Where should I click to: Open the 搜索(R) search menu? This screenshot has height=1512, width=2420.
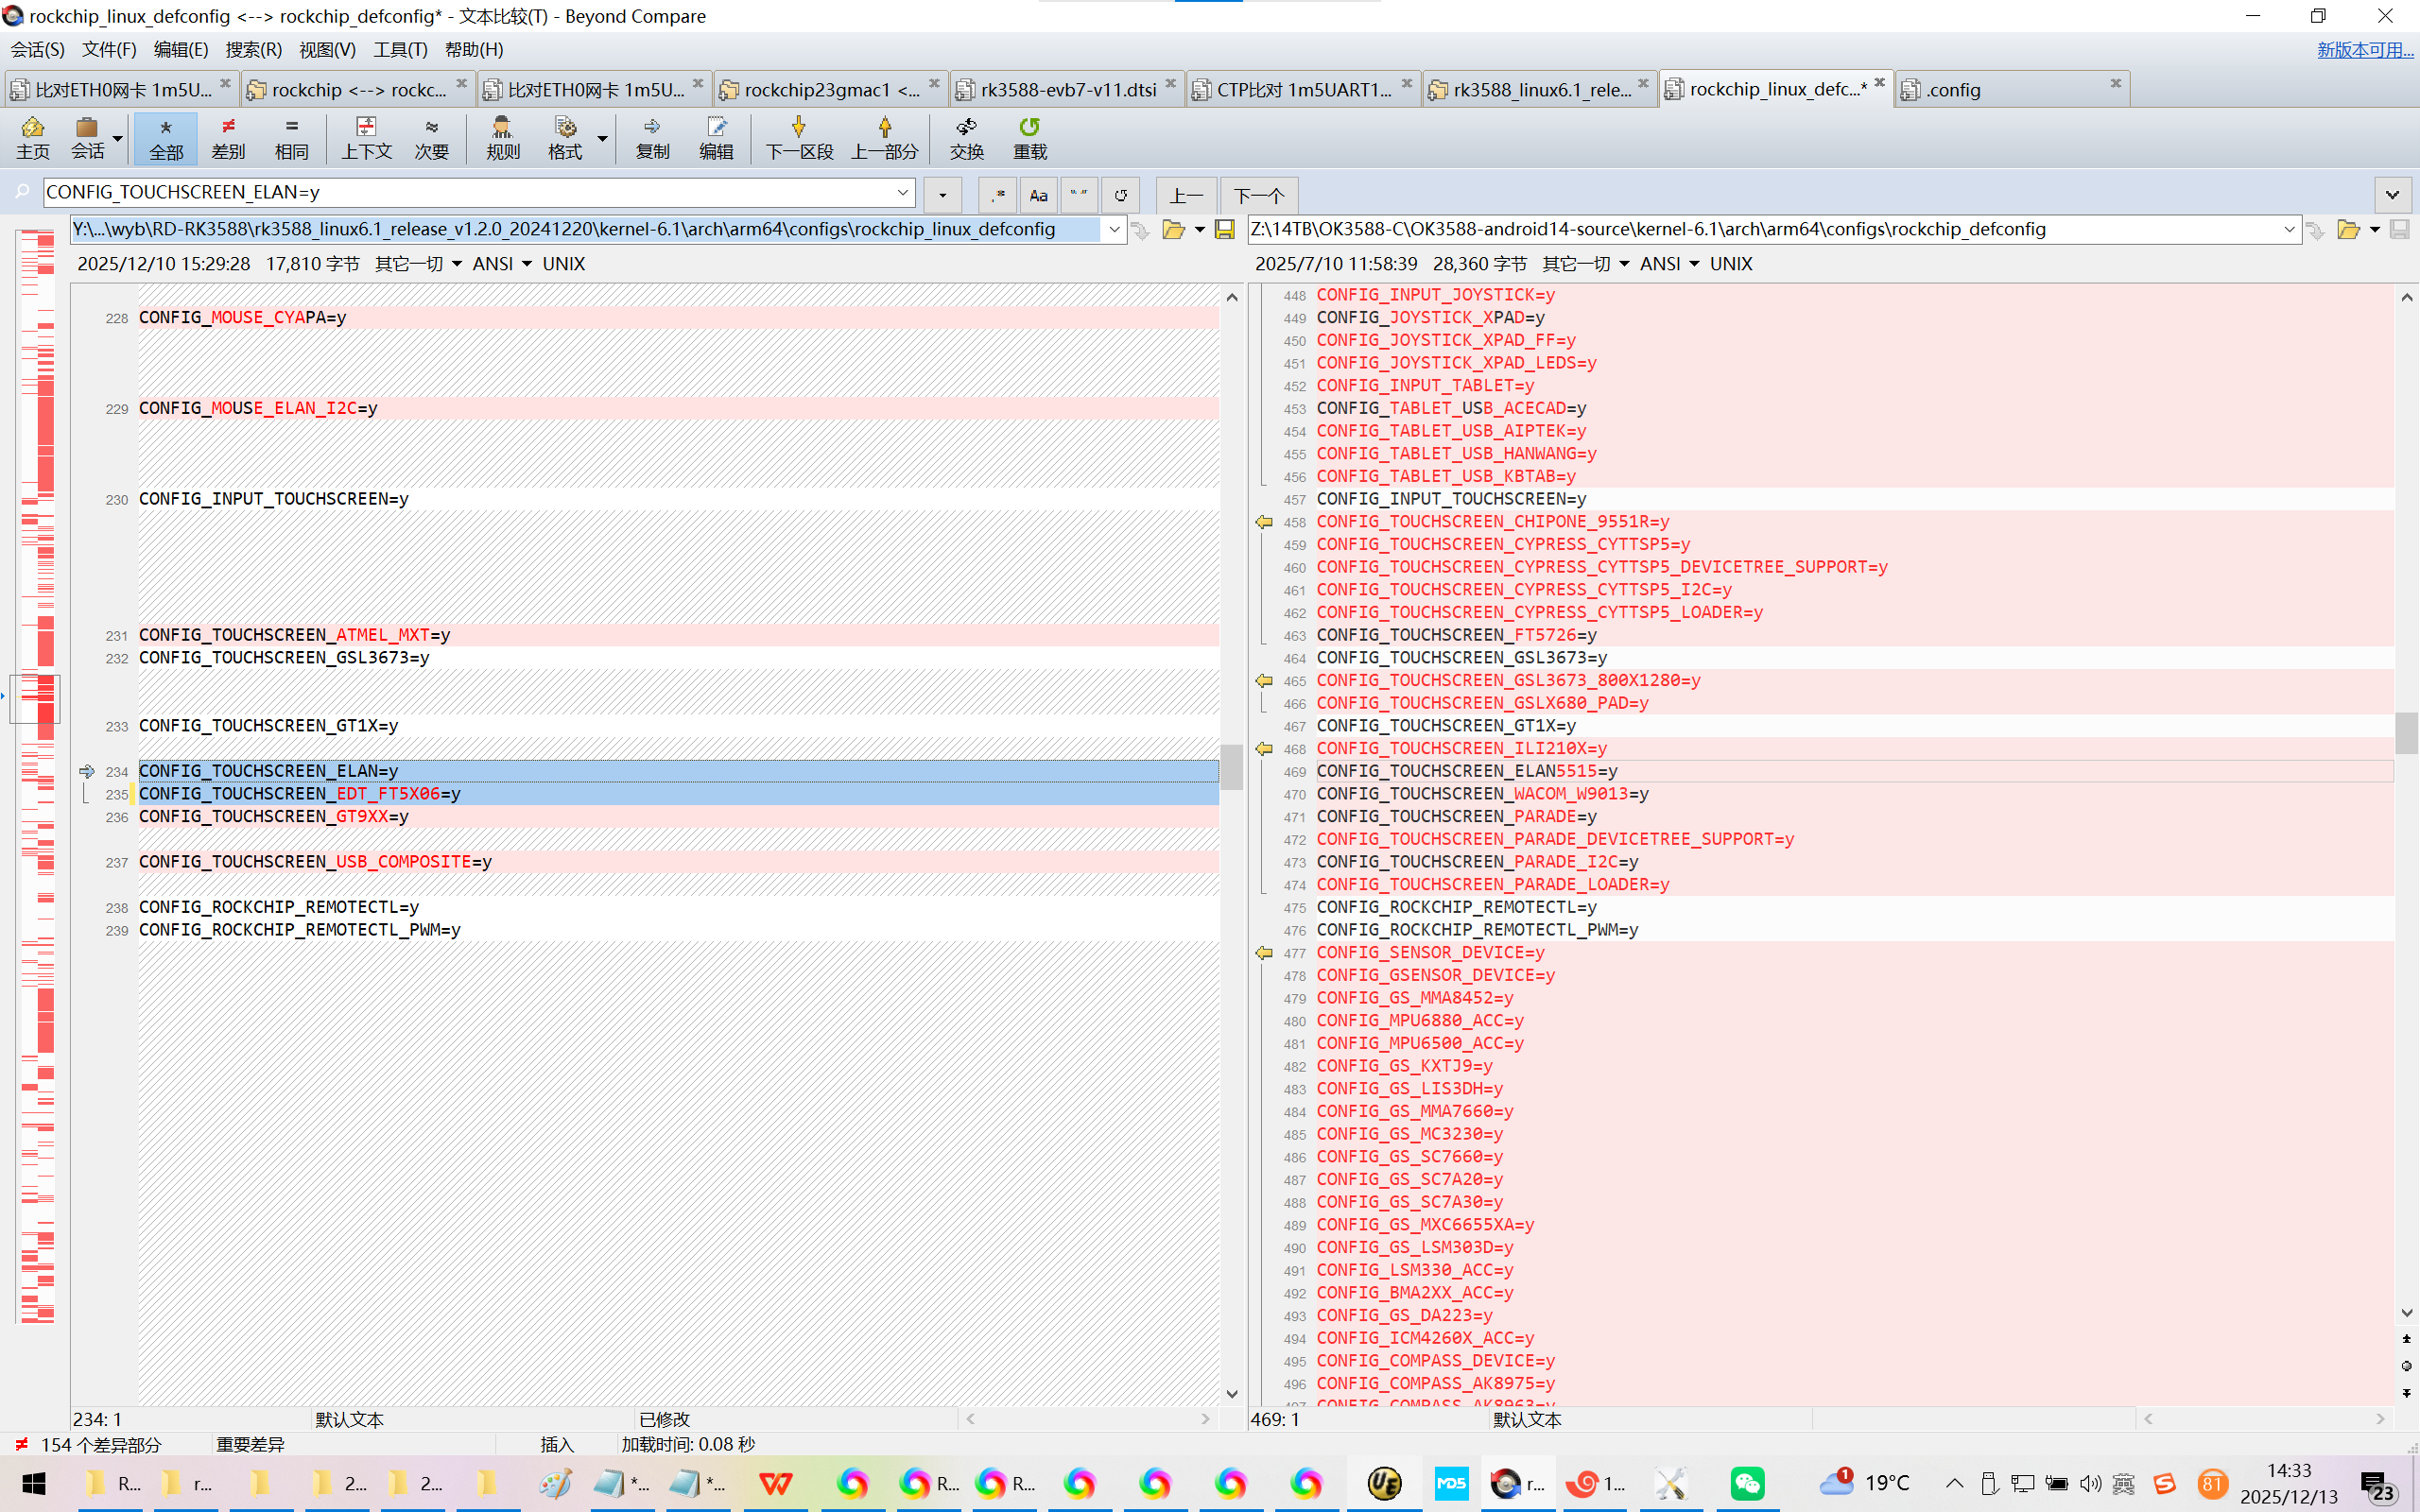tap(253, 49)
